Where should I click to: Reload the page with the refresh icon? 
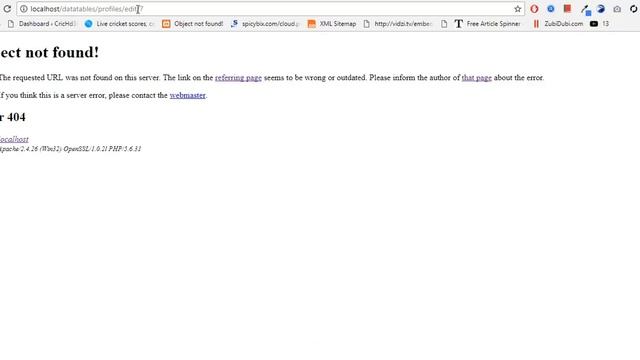[7, 9]
